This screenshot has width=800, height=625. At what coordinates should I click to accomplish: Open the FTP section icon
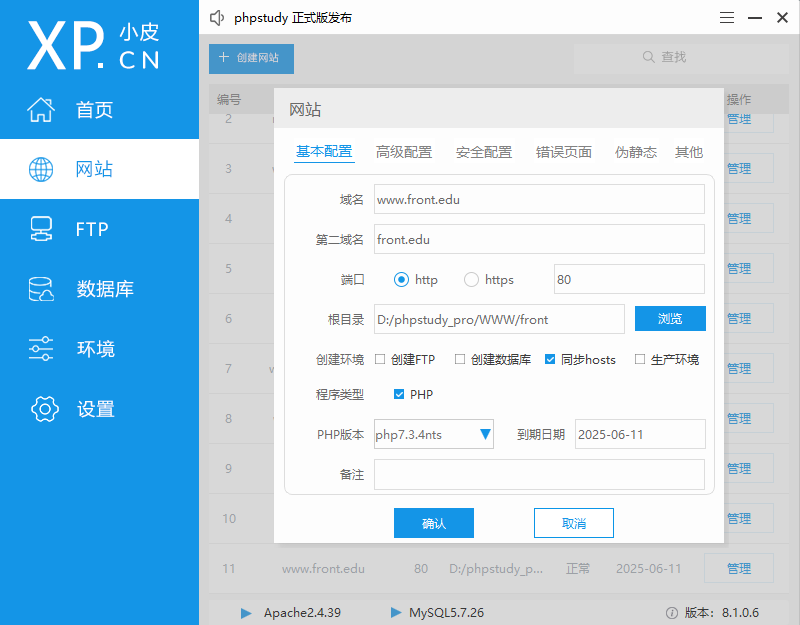(x=41, y=229)
